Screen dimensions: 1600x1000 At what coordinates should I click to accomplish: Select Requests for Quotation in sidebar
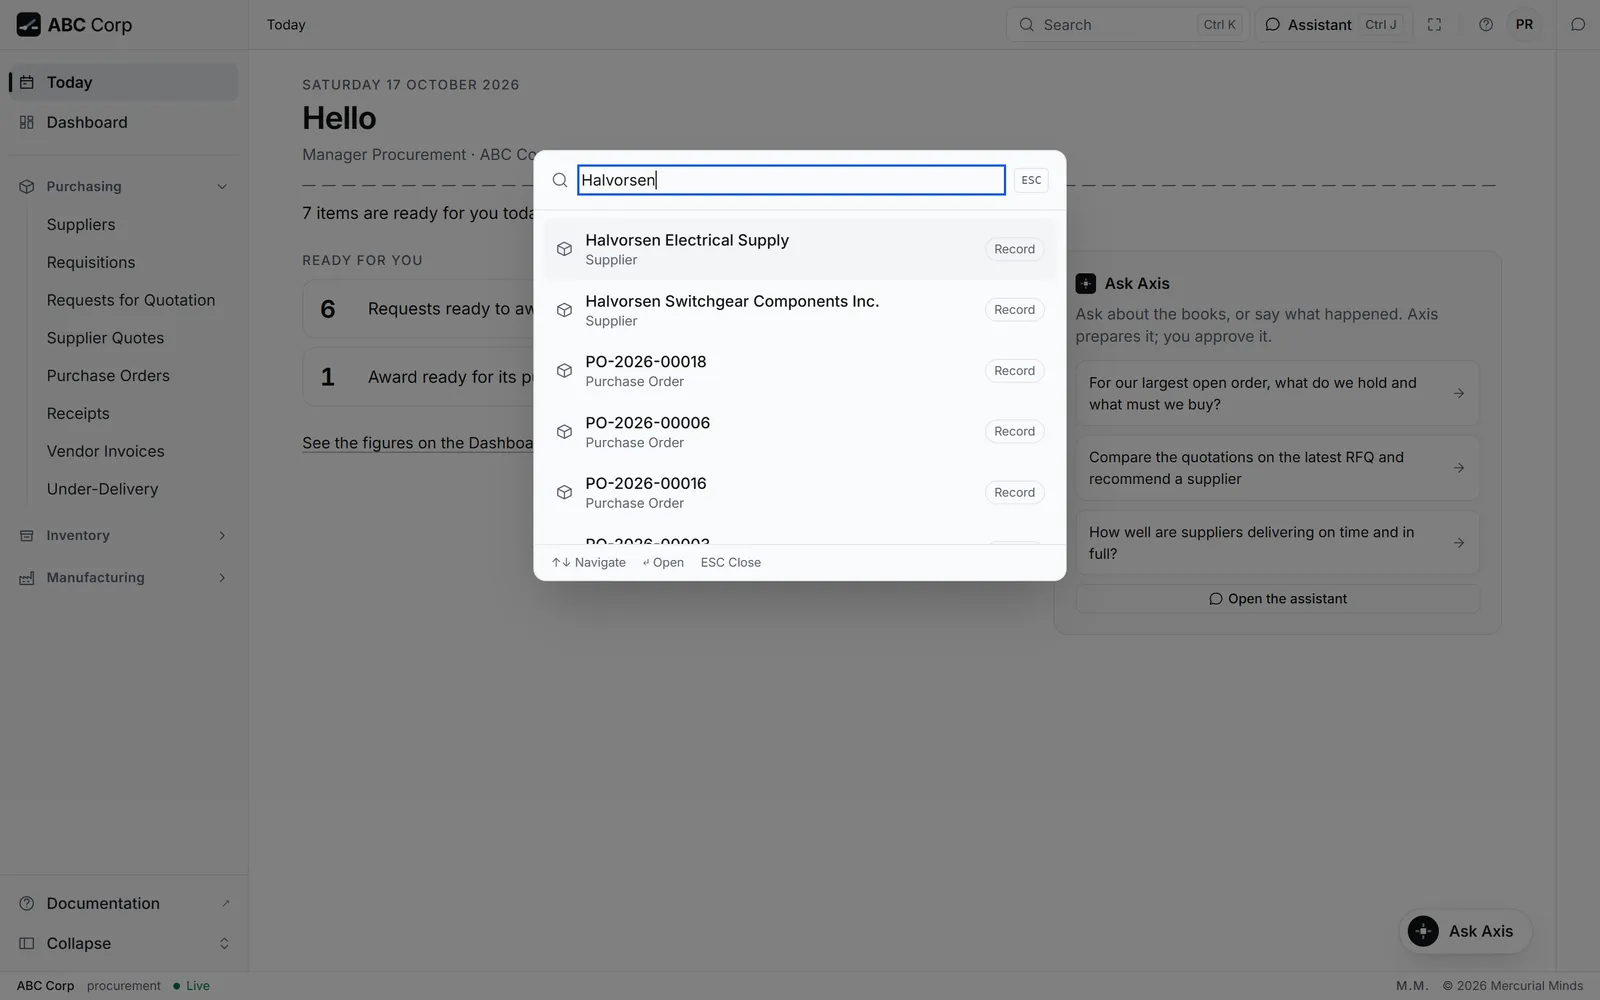tap(131, 300)
